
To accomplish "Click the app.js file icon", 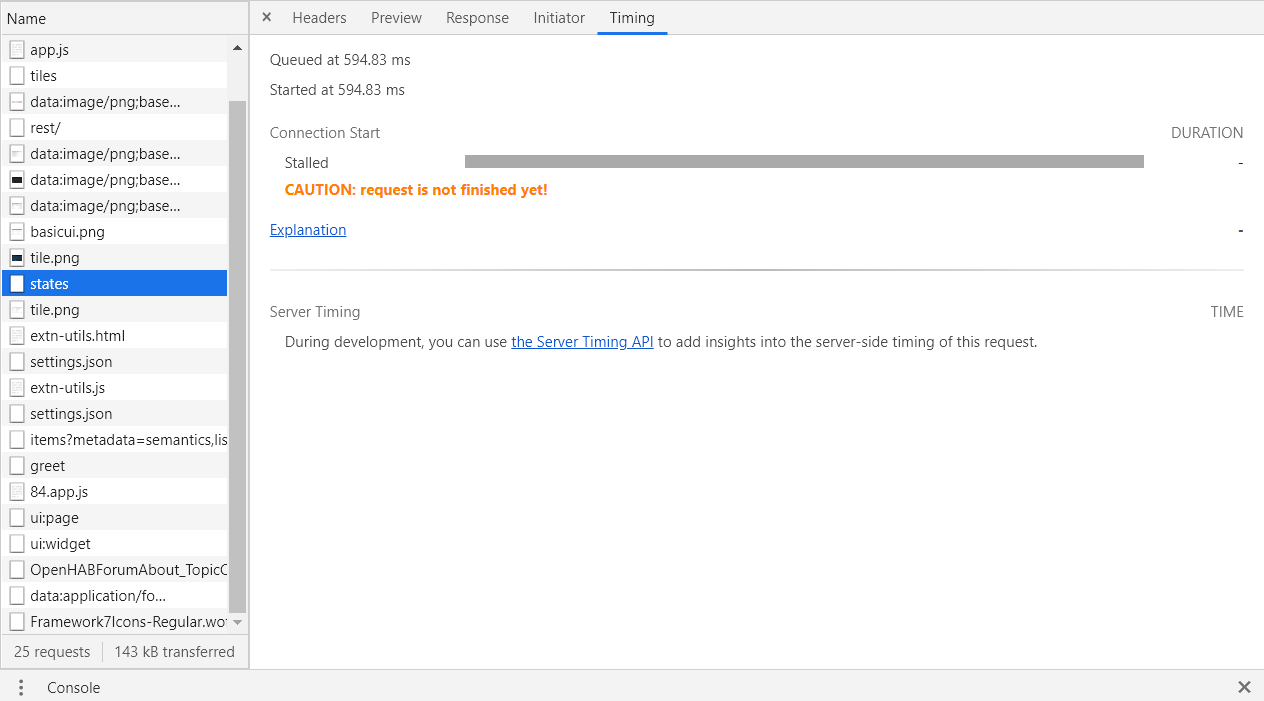I will pyautogui.click(x=17, y=49).
